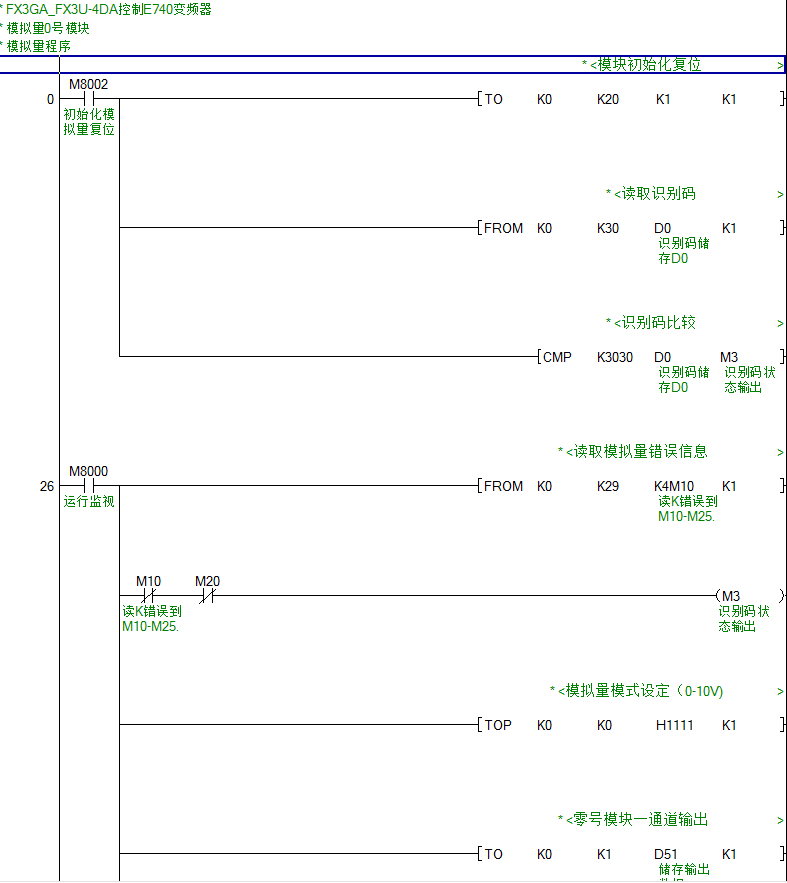Select the FROM instruction reading K30
The height and width of the screenshot is (883, 787).
(x=503, y=228)
